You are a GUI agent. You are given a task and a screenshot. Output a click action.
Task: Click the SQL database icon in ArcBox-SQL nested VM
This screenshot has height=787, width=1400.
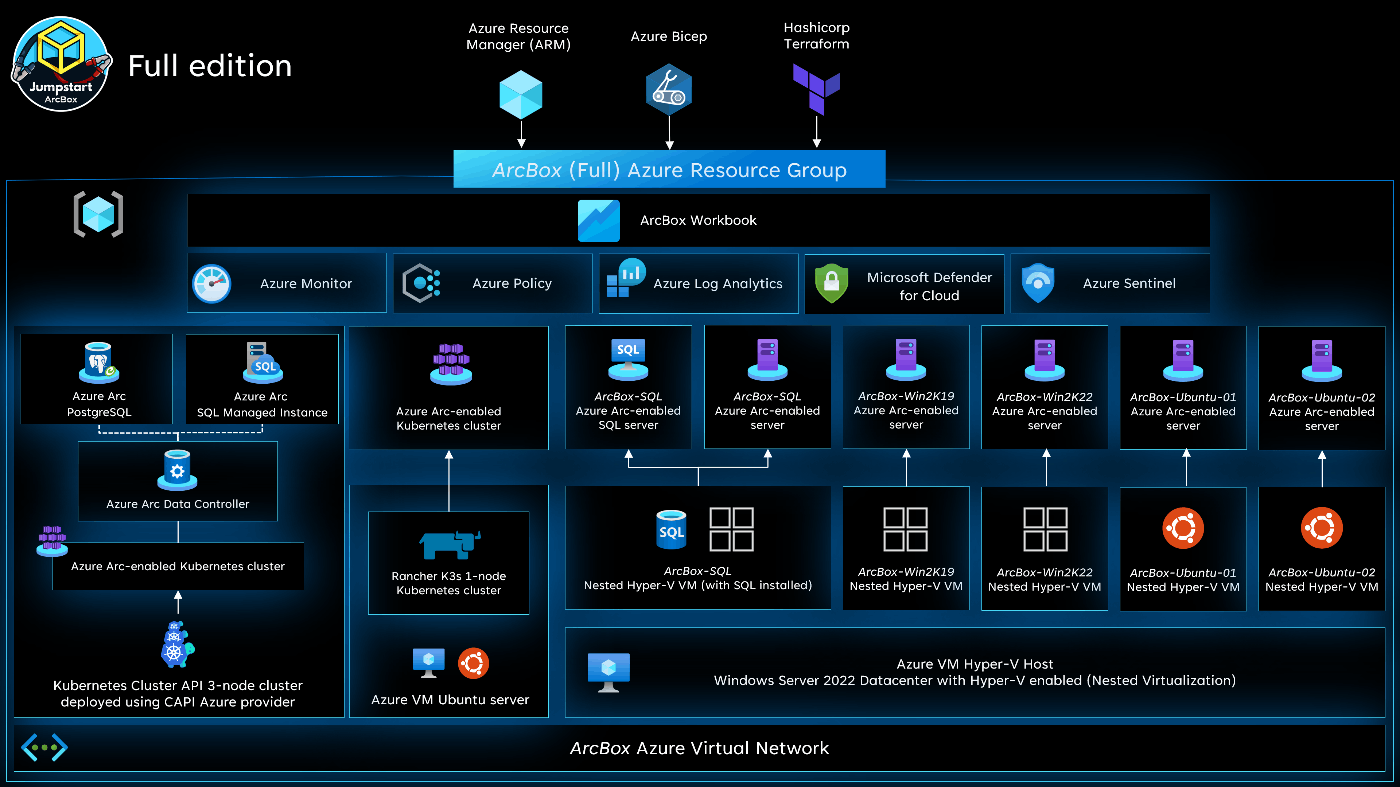pyautogui.click(x=671, y=531)
